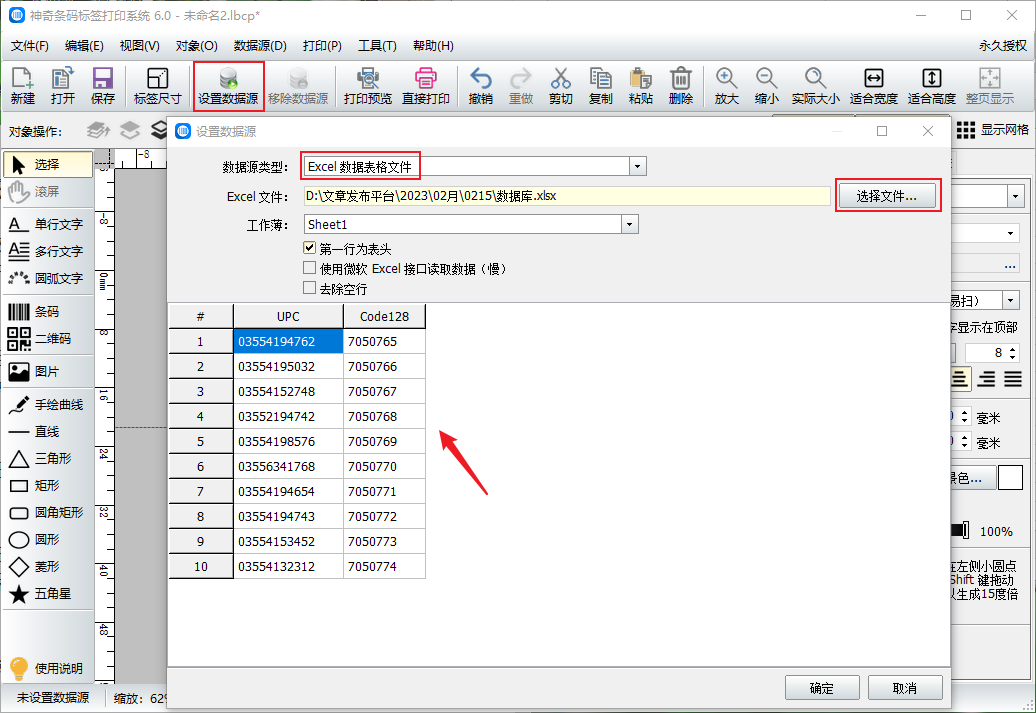Check the 去除空行 option
This screenshot has width=1036, height=713.
click(310, 288)
